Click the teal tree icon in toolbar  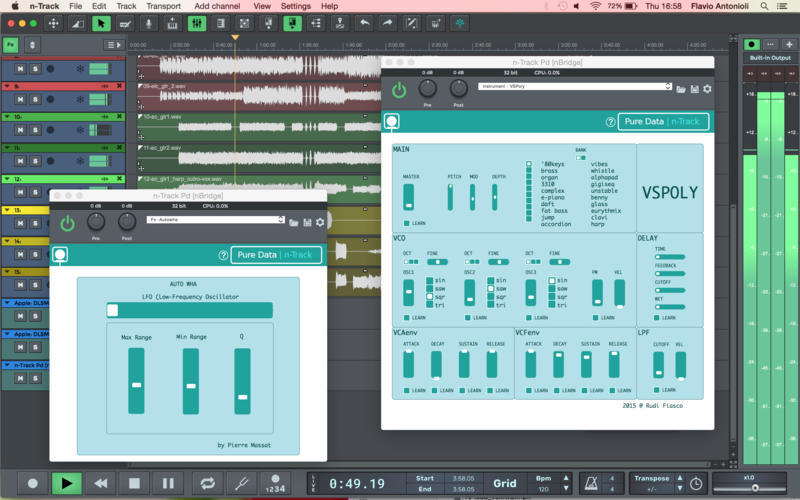point(460,23)
